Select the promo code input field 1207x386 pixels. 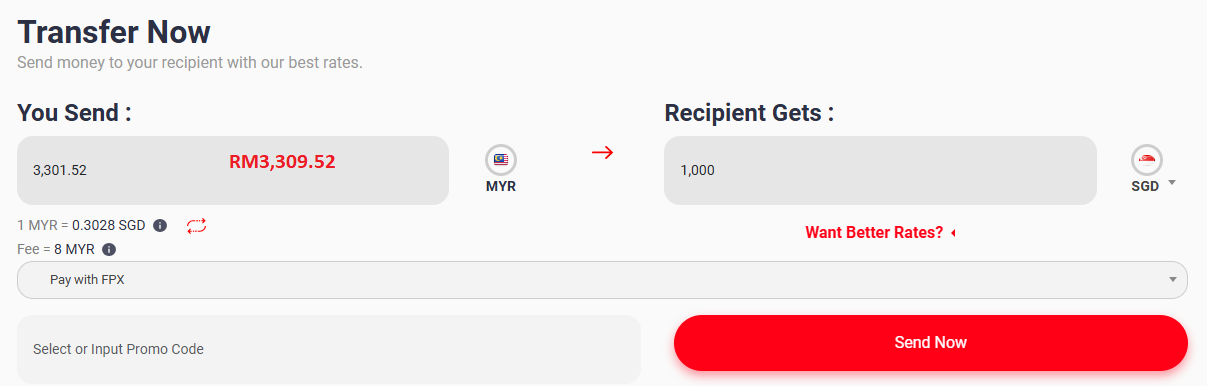[329, 349]
